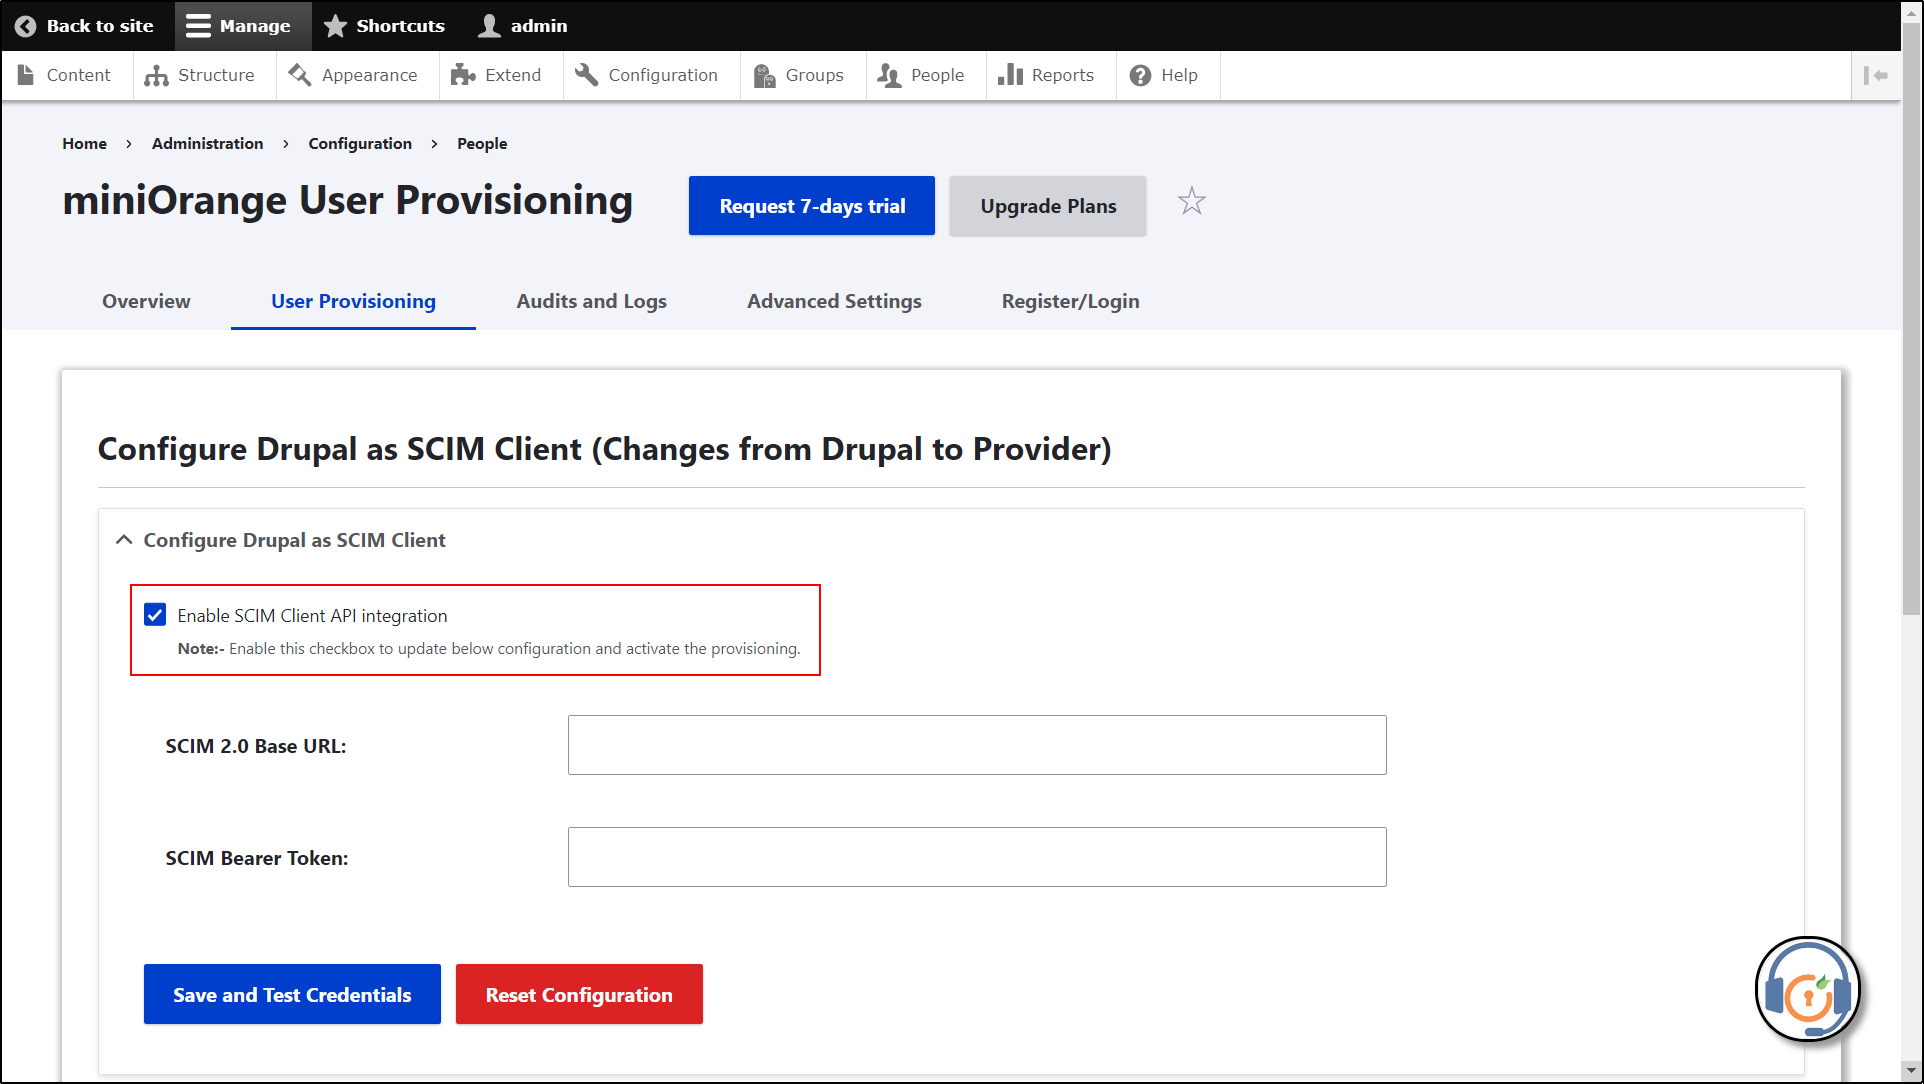Viewport: 1924px width, 1084px height.
Task: Open the Appearance admin menu
Action: (x=357, y=75)
